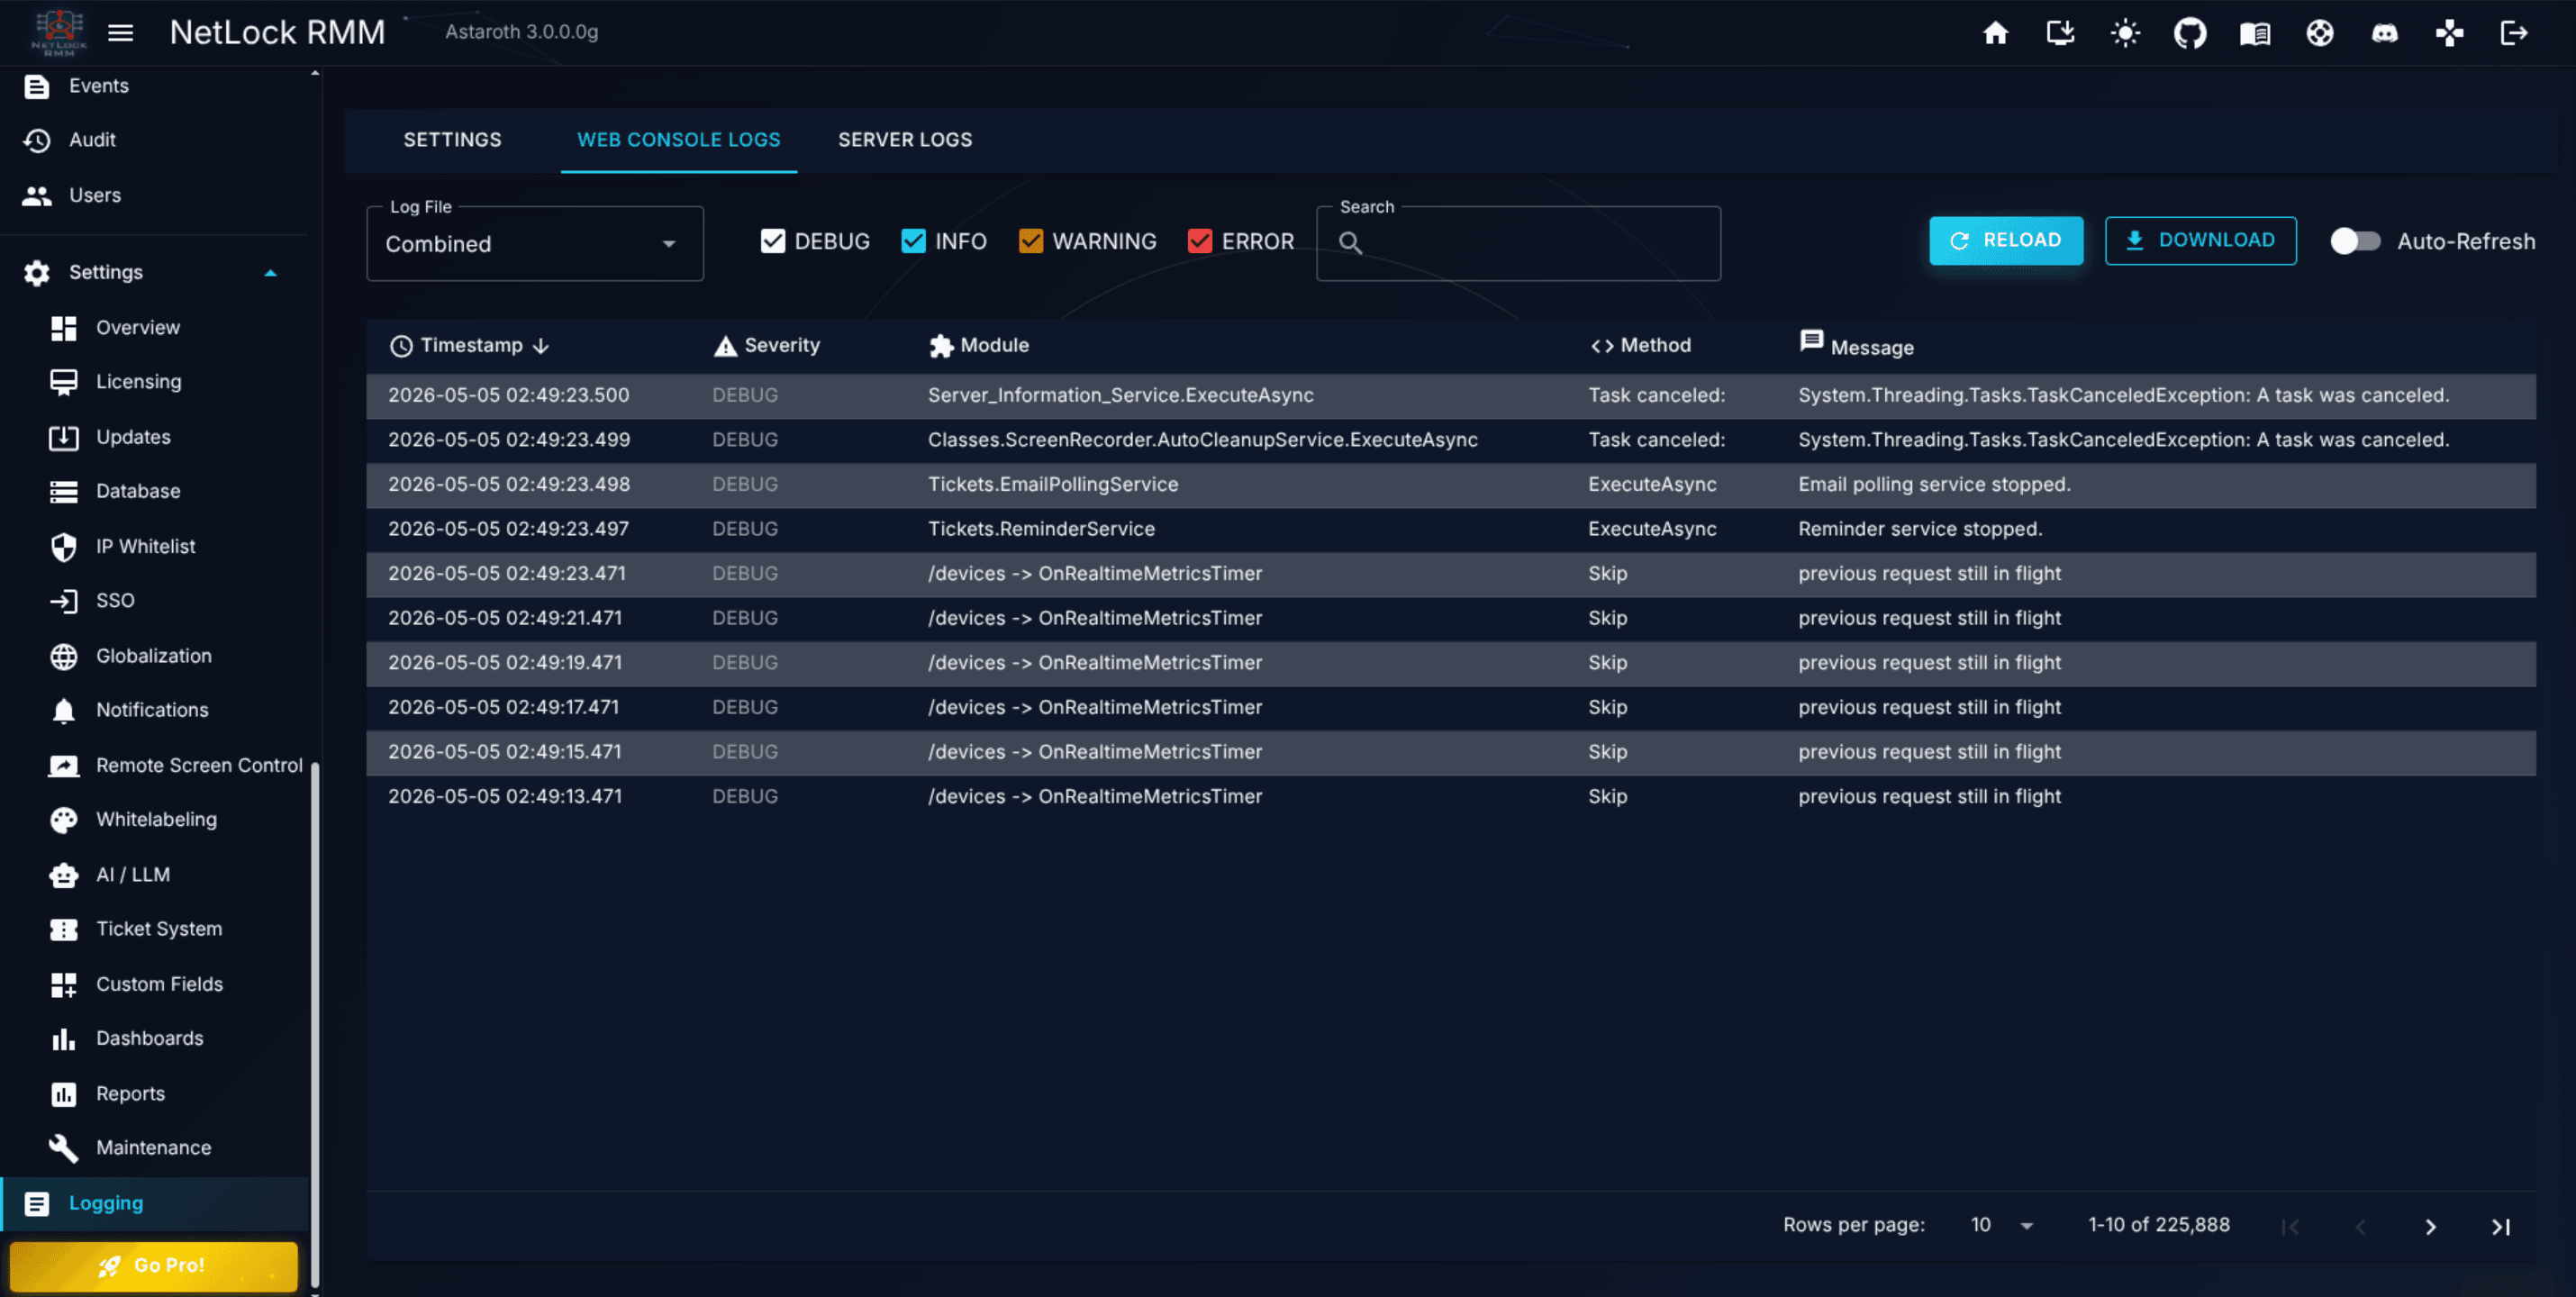This screenshot has width=2576, height=1297.
Task: Click the download installer icon in header
Action: (2060, 33)
